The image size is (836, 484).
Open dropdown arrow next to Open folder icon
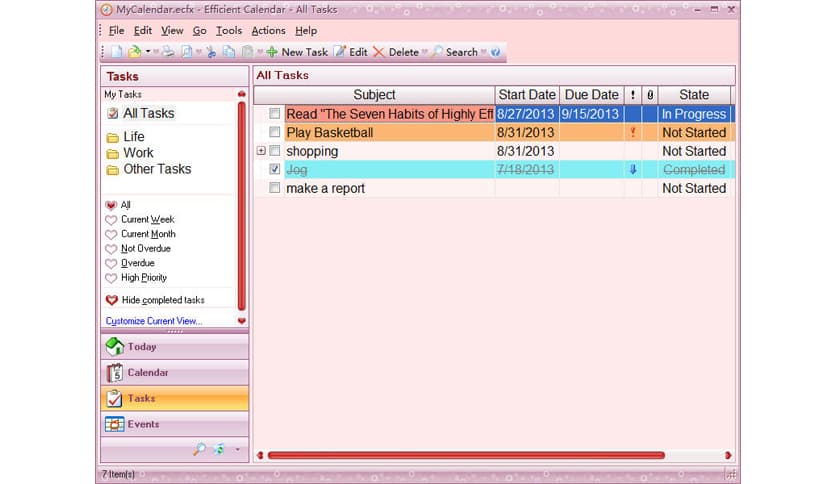(x=148, y=52)
